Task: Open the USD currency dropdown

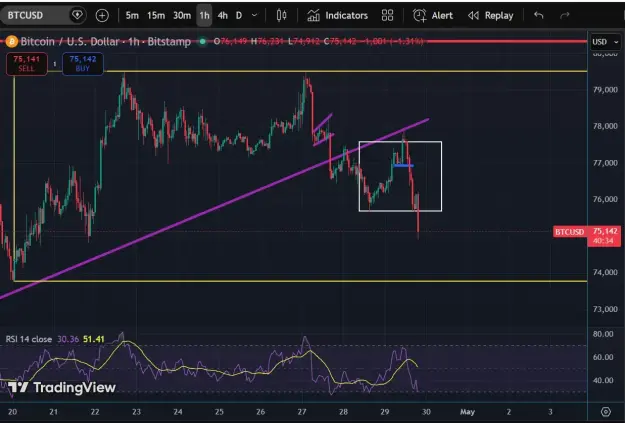Action: [x=605, y=42]
